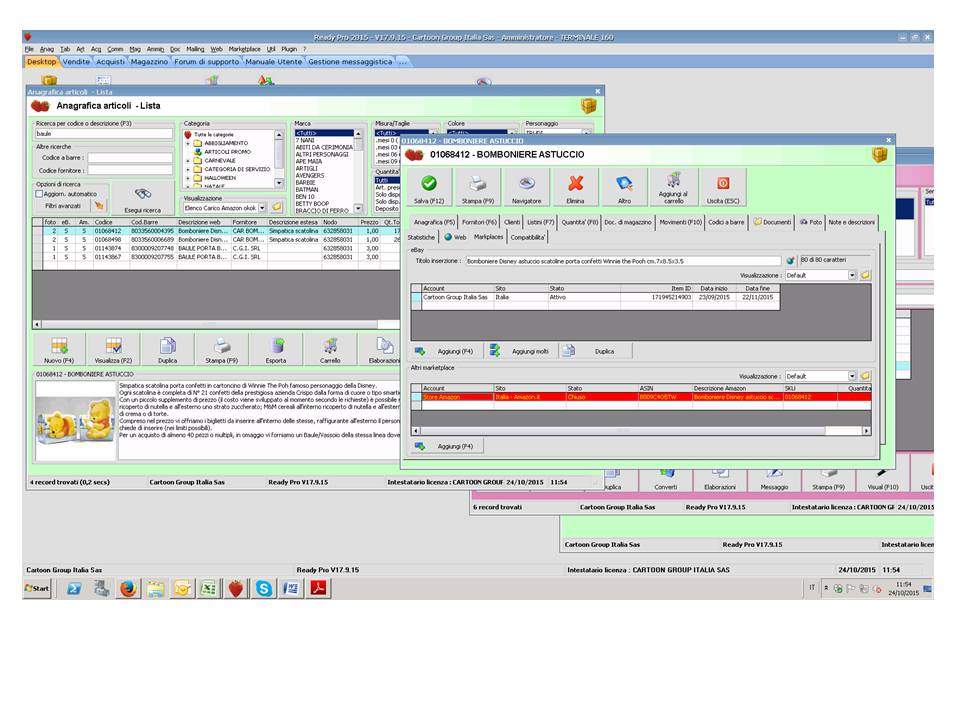Click the clear-filters icon beside Filtri avanzati
The width and height of the screenshot is (960, 720).
pyautogui.click(x=99, y=206)
